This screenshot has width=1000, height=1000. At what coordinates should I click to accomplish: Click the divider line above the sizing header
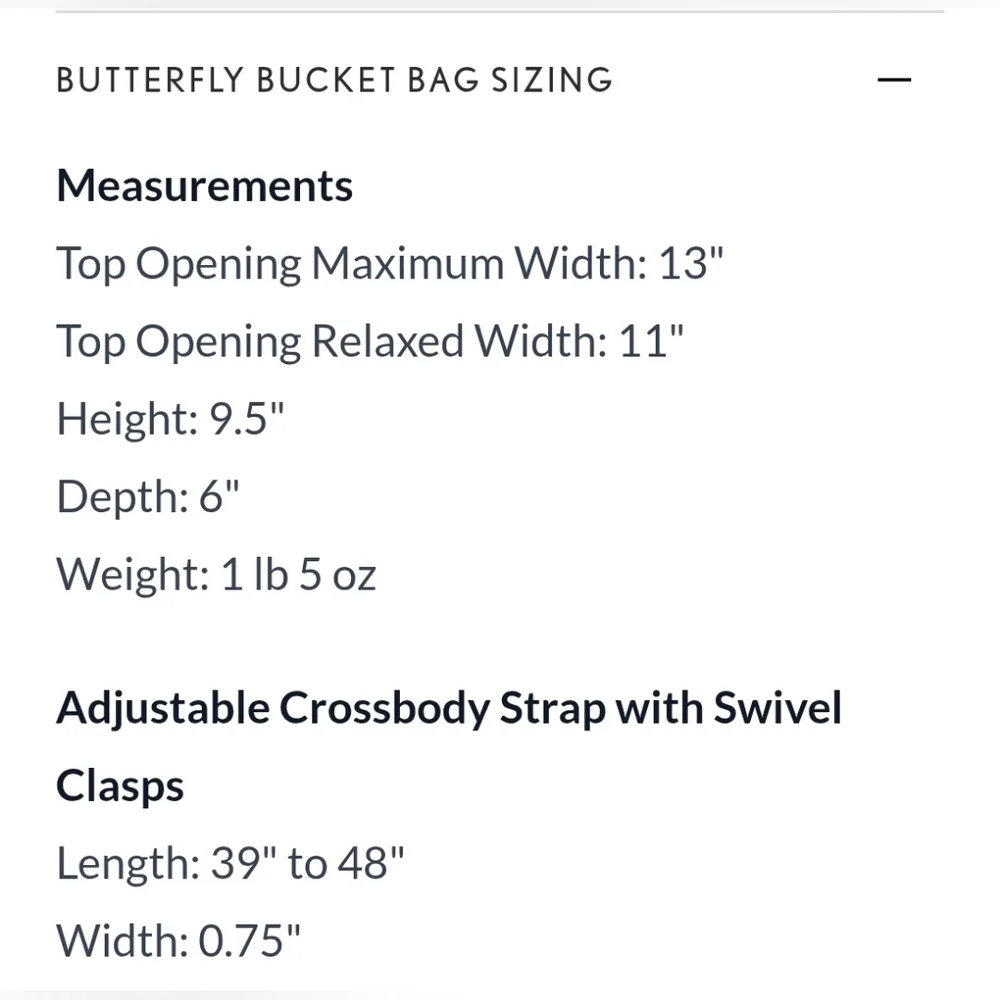pos(500,12)
